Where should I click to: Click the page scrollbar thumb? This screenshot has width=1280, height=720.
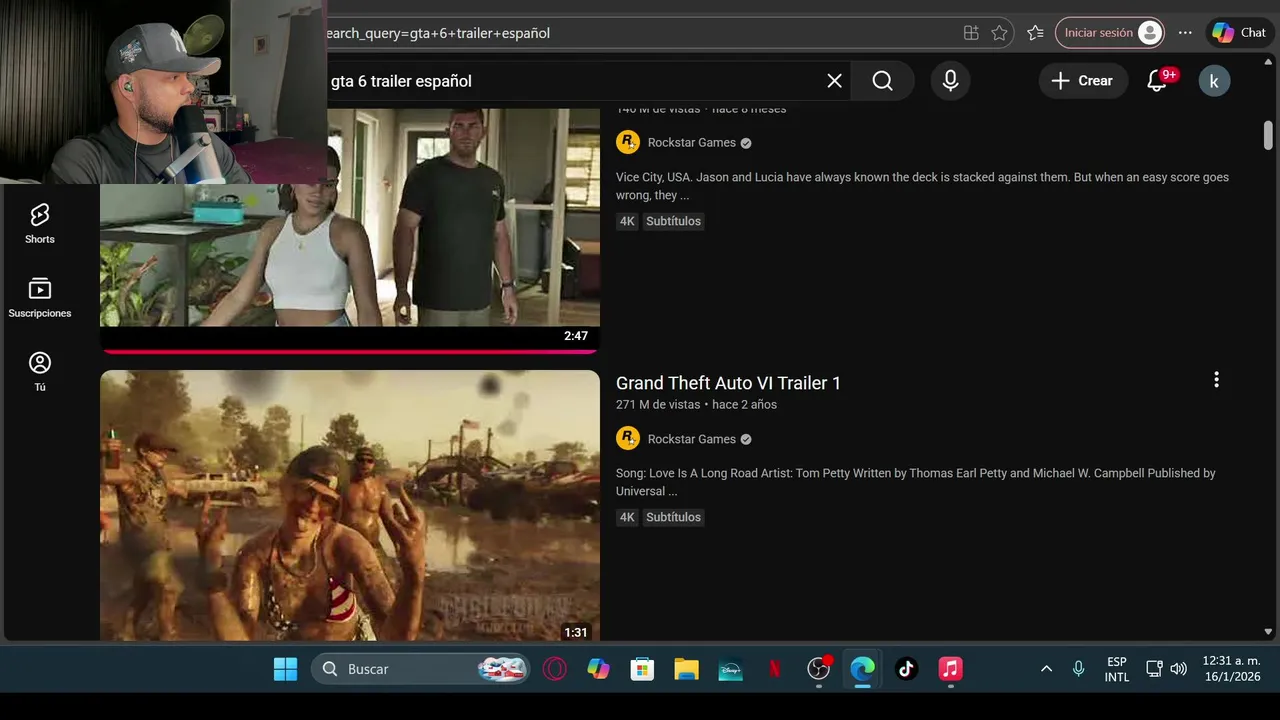pyautogui.click(x=1268, y=135)
